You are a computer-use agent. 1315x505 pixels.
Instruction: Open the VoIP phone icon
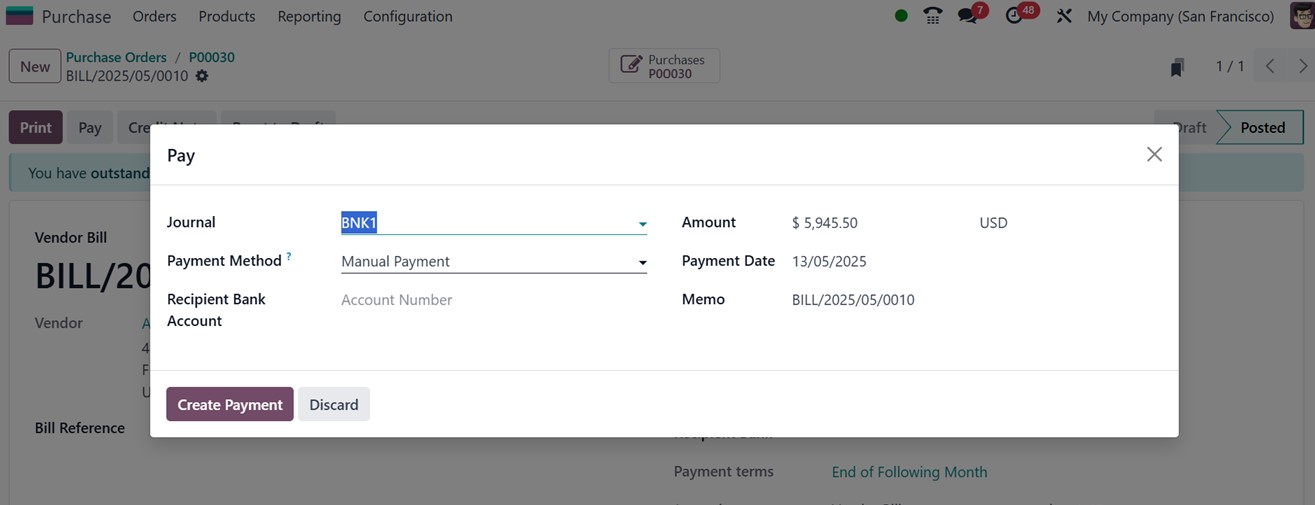(x=933, y=16)
